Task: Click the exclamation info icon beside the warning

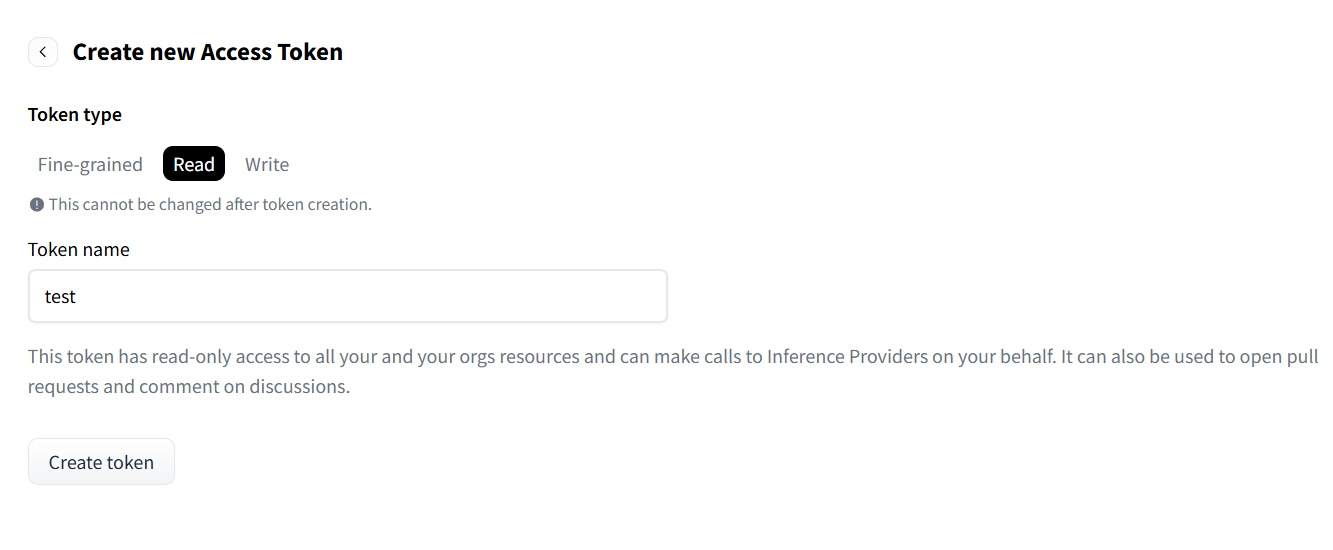Action: 37,204
